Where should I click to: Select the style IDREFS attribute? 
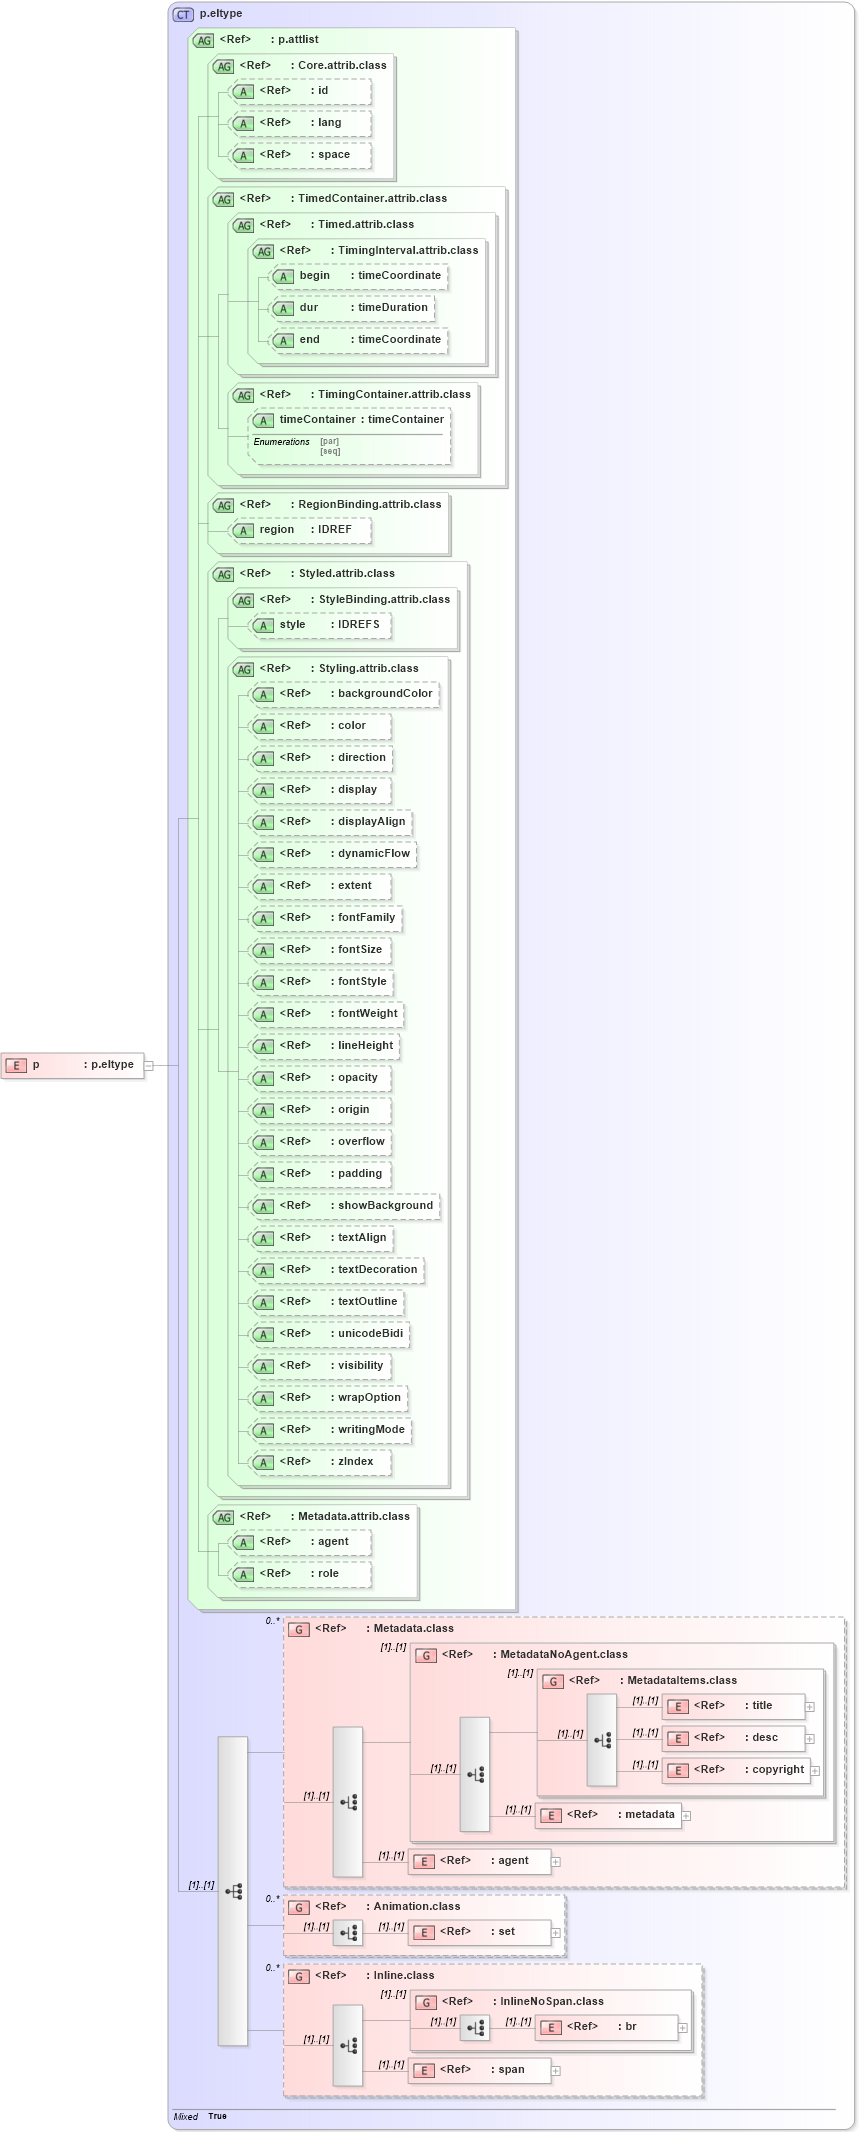[x=320, y=625]
